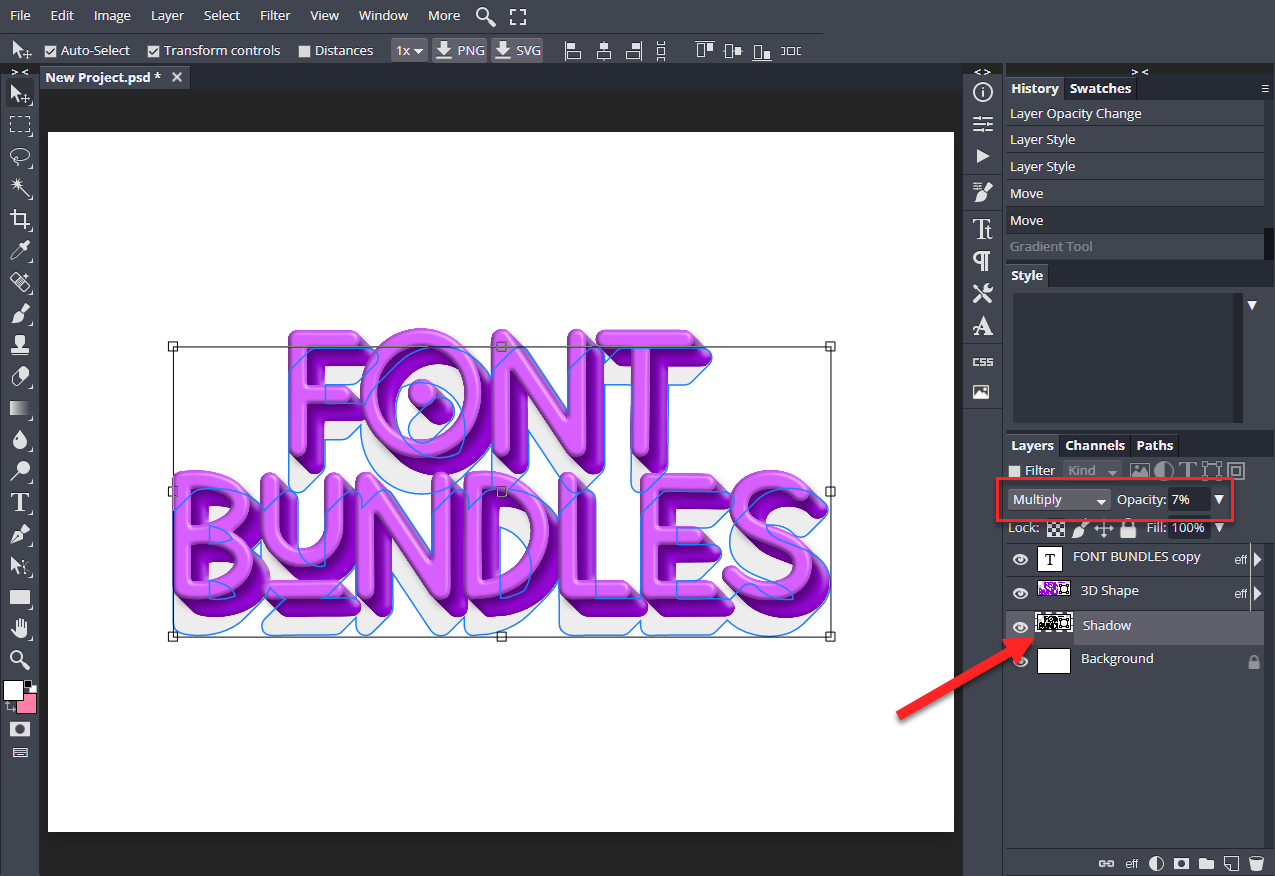Viewport: 1275px width, 876px height.
Task: Select the Eyedropper tool
Action: [19, 251]
